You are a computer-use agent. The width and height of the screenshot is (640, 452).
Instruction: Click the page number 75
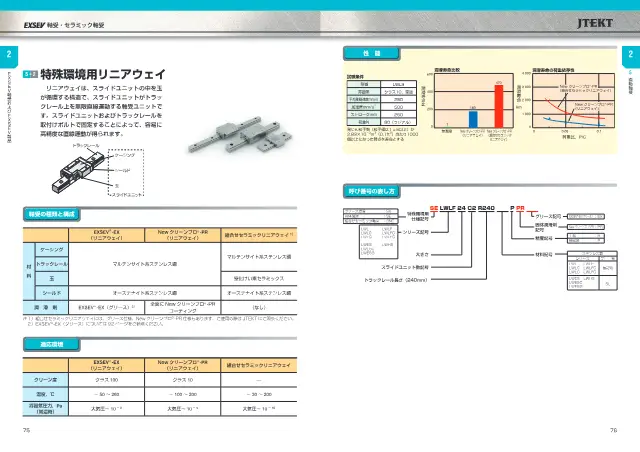(x=27, y=430)
